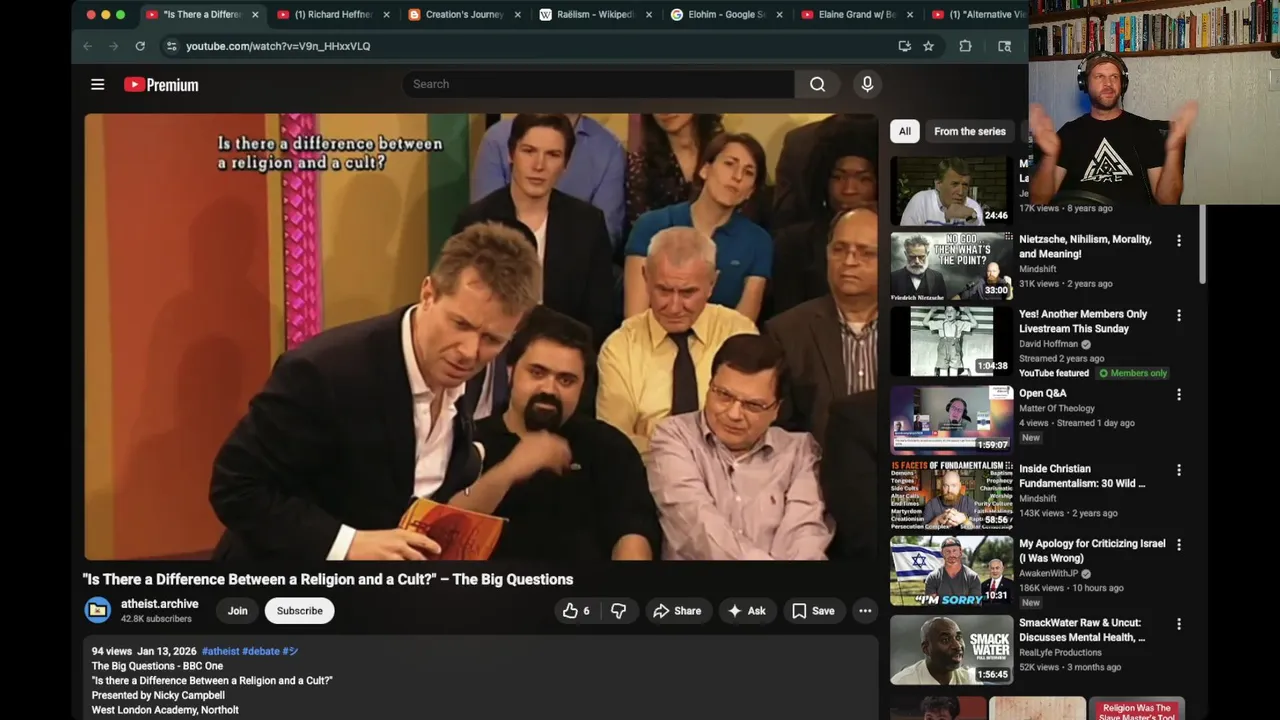Screen dimensions: 1280x720
Task: Close the Richard Heffner tab
Action: click(386, 15)
